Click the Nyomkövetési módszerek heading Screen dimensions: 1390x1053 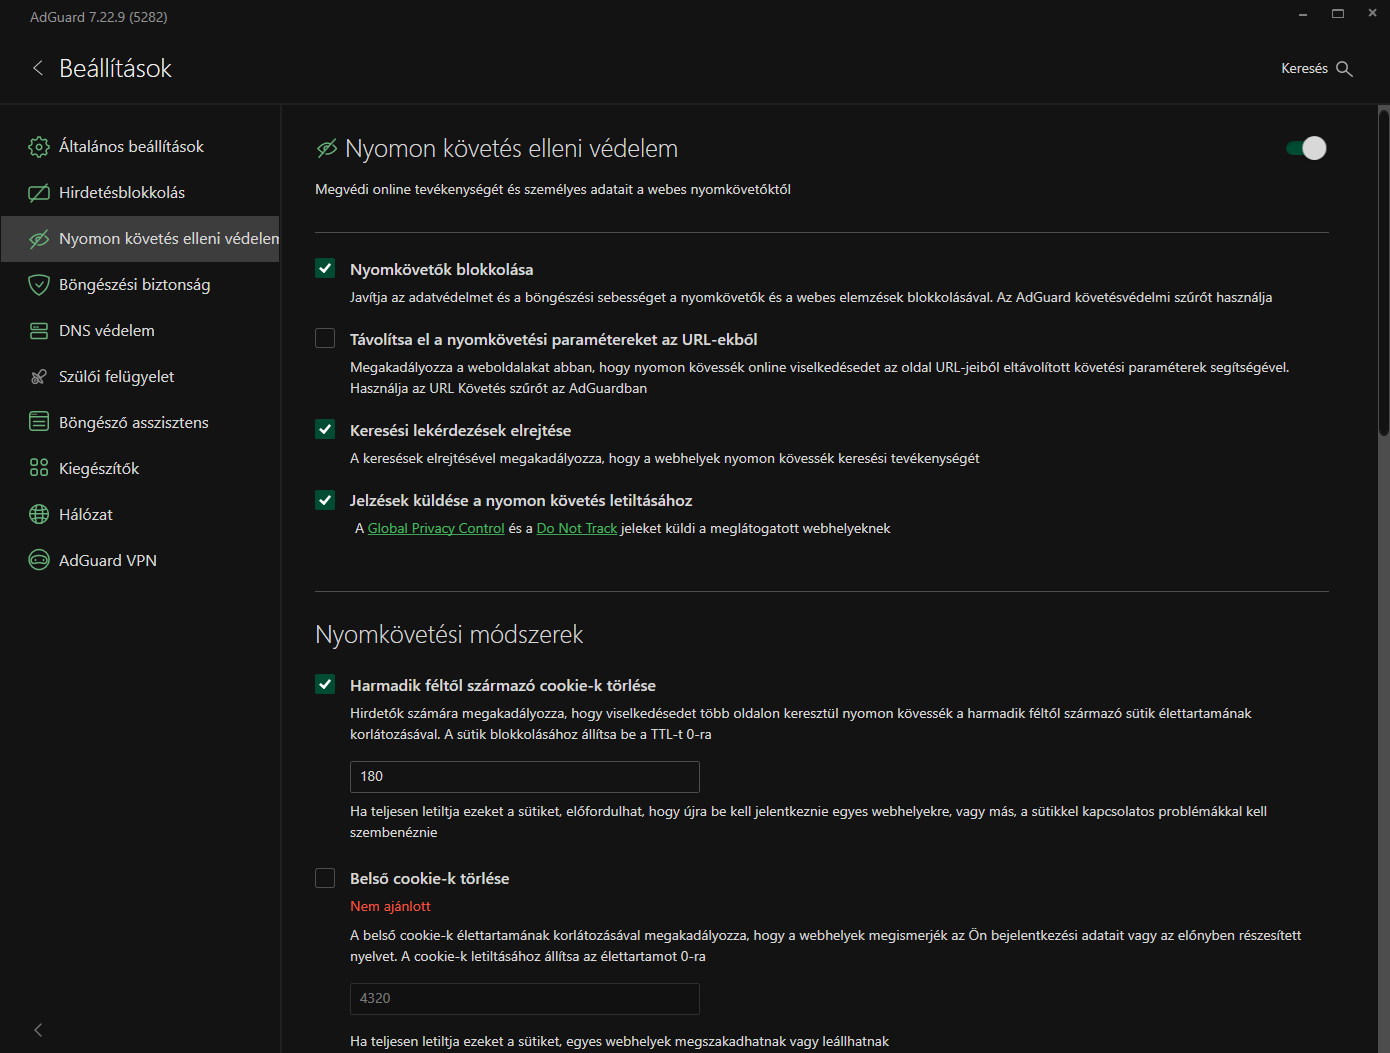tap(449, 635)
